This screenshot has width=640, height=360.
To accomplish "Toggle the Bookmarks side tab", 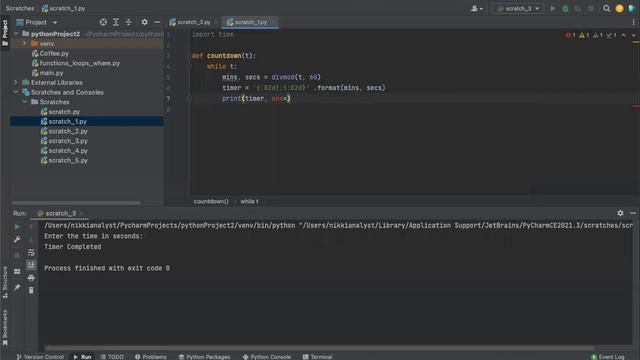I will coord(5,328).
